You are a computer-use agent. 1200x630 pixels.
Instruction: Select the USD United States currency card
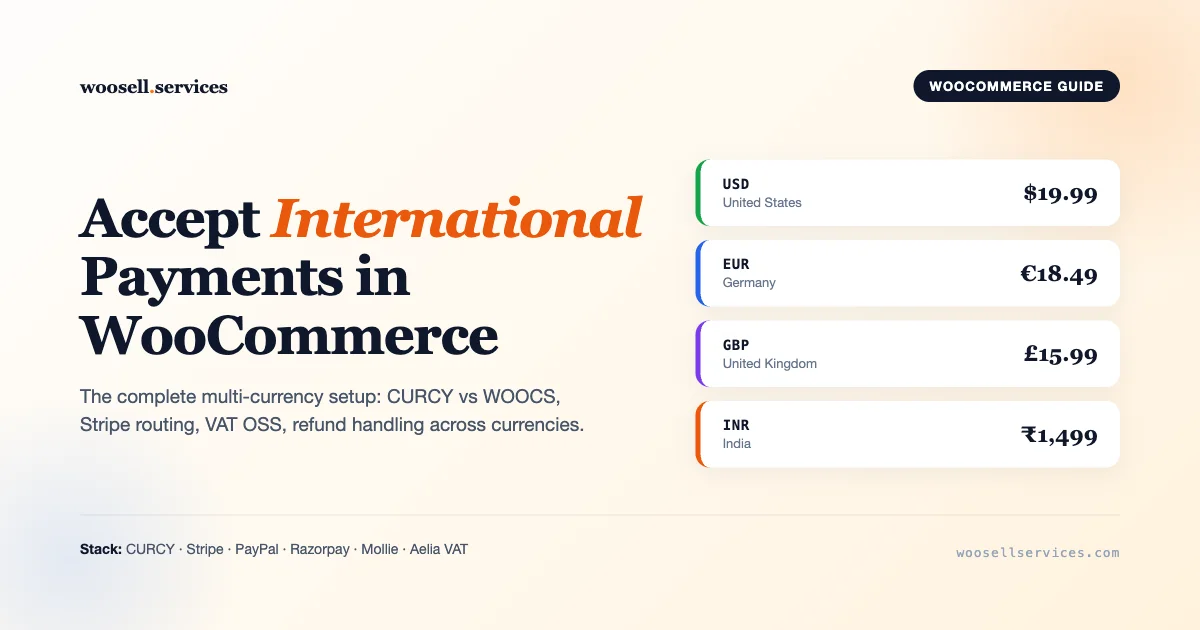pyautogui.click(x=906, y=193)
